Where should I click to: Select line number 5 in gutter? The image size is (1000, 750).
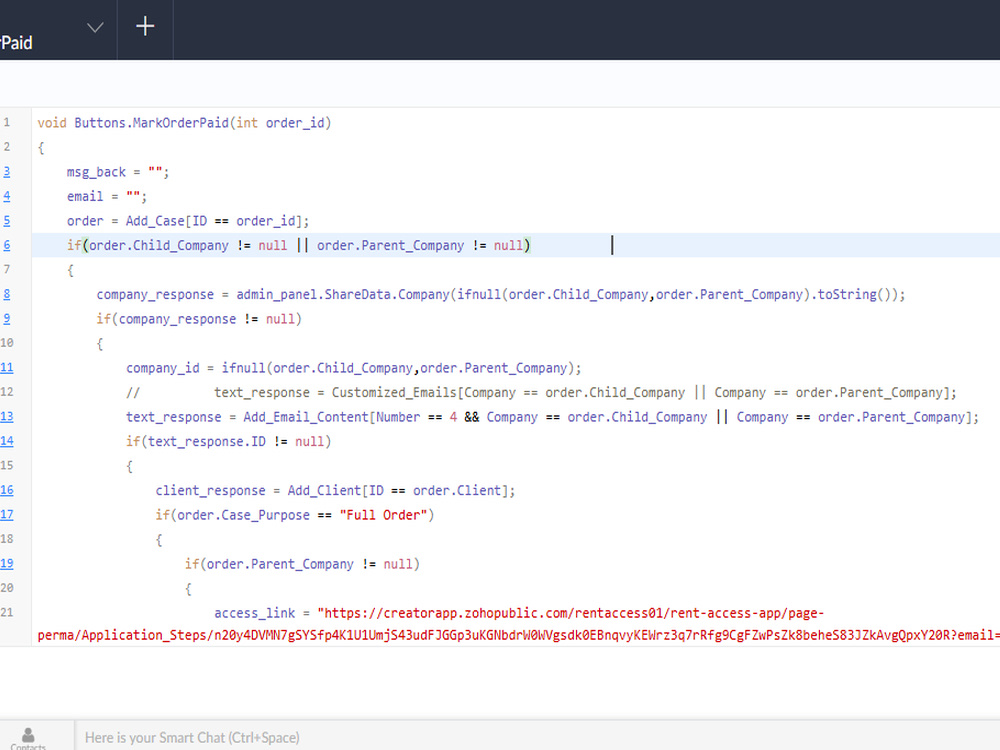coord(6,221)
